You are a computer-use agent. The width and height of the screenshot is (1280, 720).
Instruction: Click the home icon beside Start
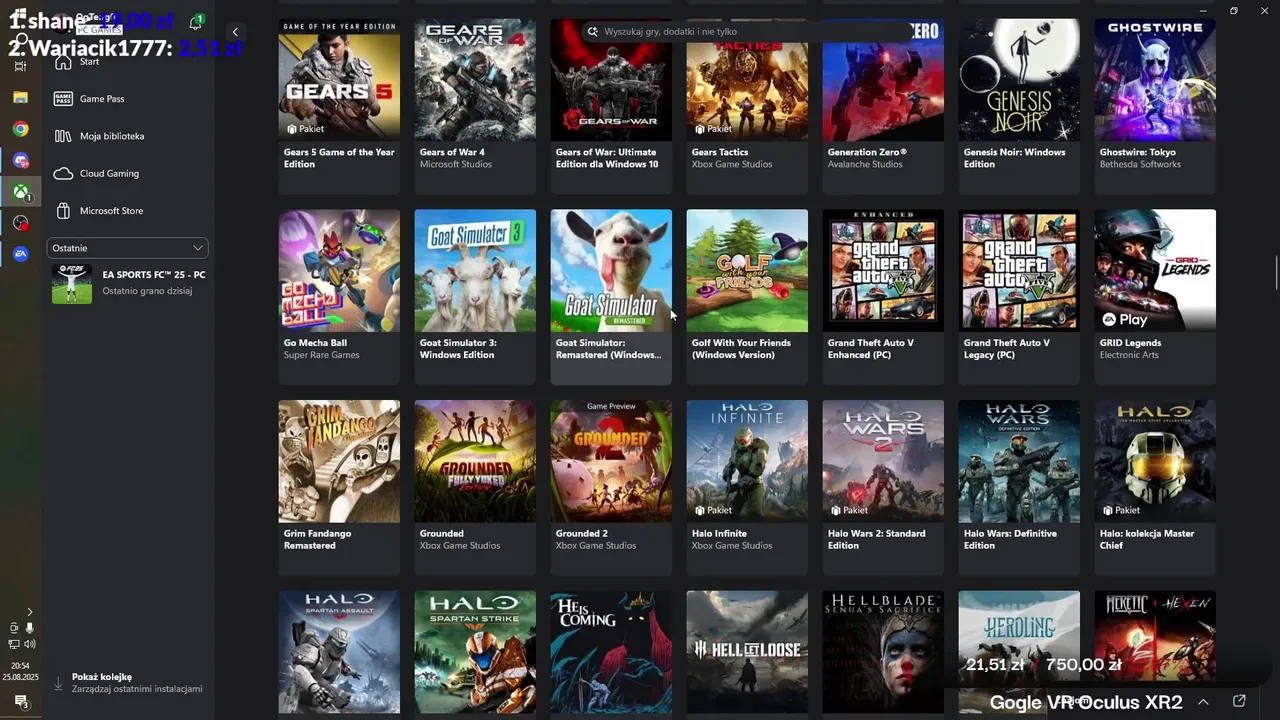(63, 62)
